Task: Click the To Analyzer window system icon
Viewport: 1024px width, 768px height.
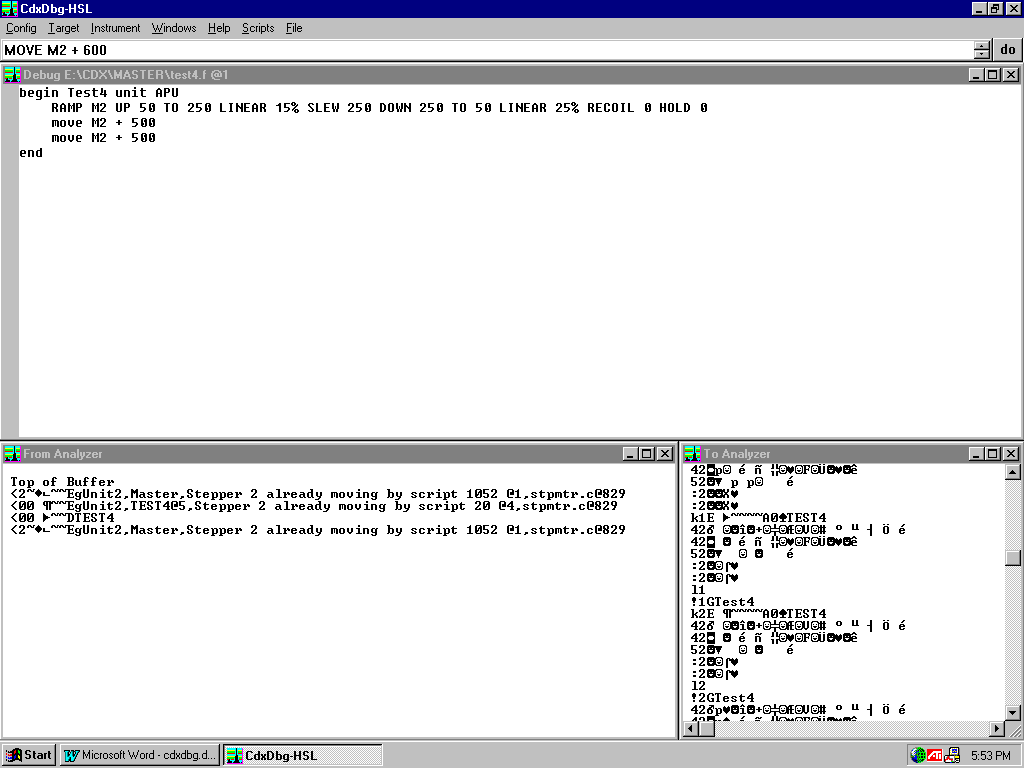Action: (692, 453)
